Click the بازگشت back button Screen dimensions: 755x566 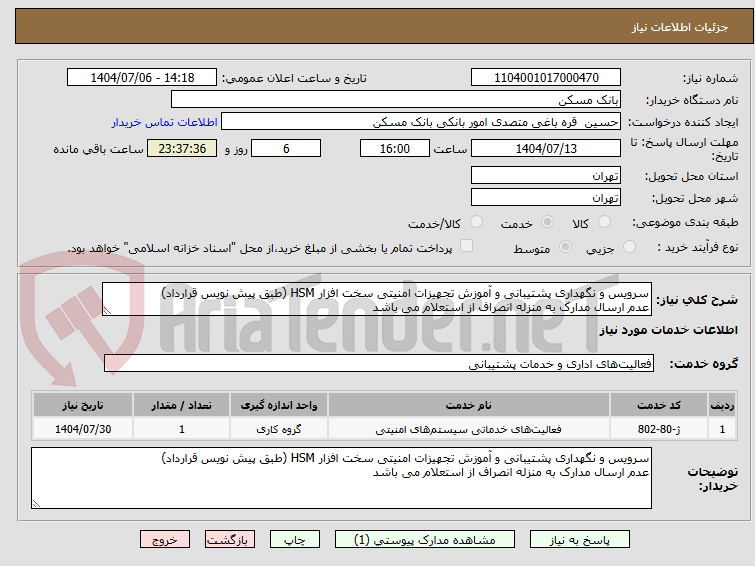click(230, 540)
